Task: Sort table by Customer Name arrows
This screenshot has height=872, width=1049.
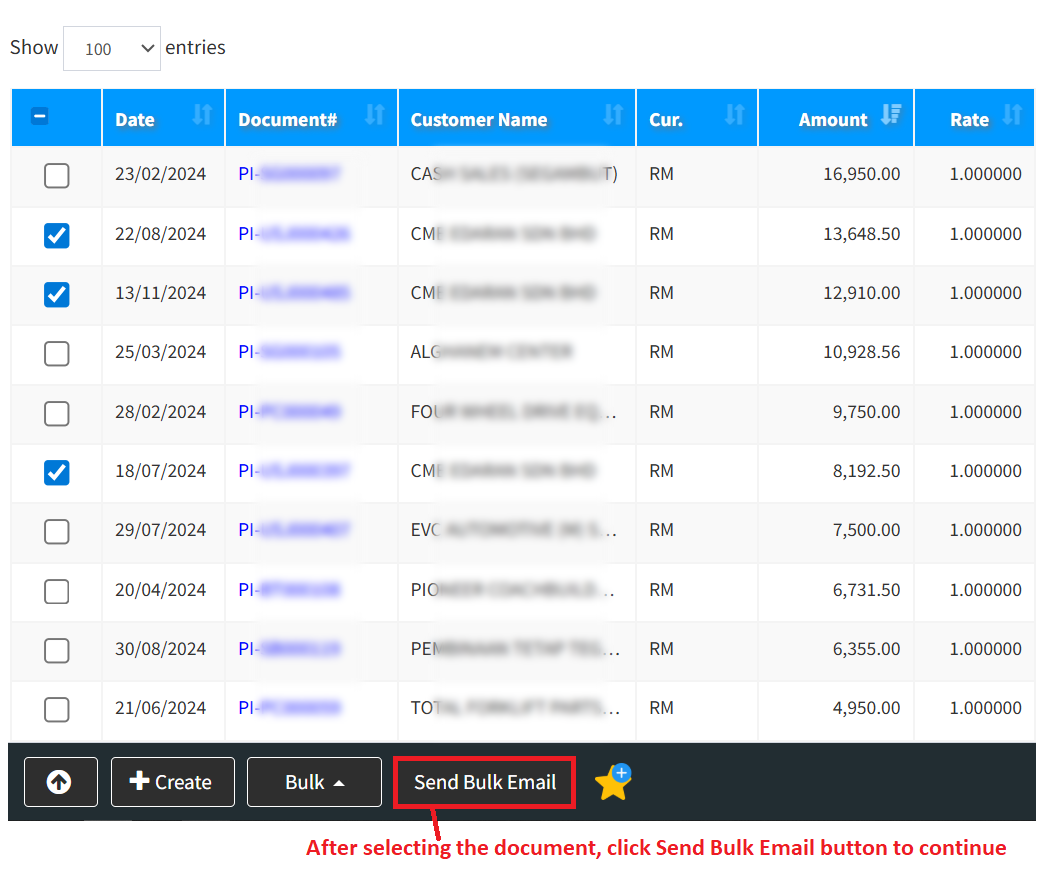Action: tap(613, 116)
